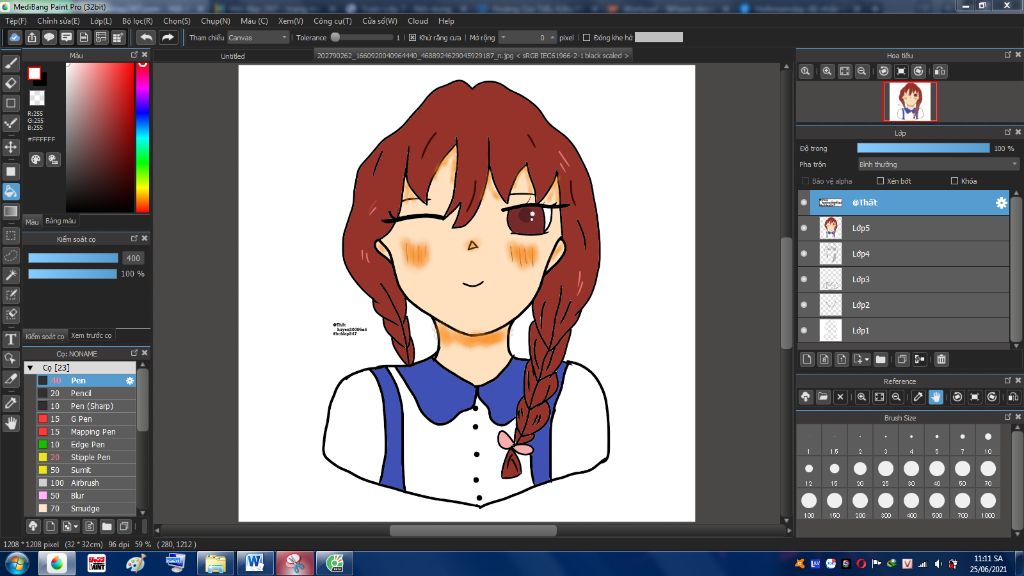Select the Magic Wand tool
The image size is (1024, 576).
pos(11,275)
